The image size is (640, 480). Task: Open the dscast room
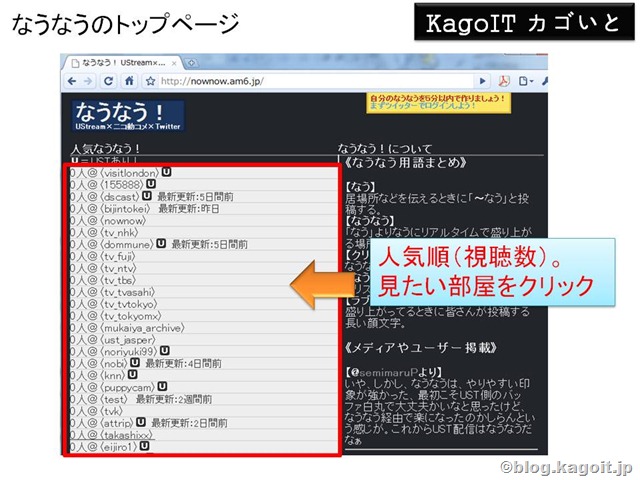click(120, 197)
